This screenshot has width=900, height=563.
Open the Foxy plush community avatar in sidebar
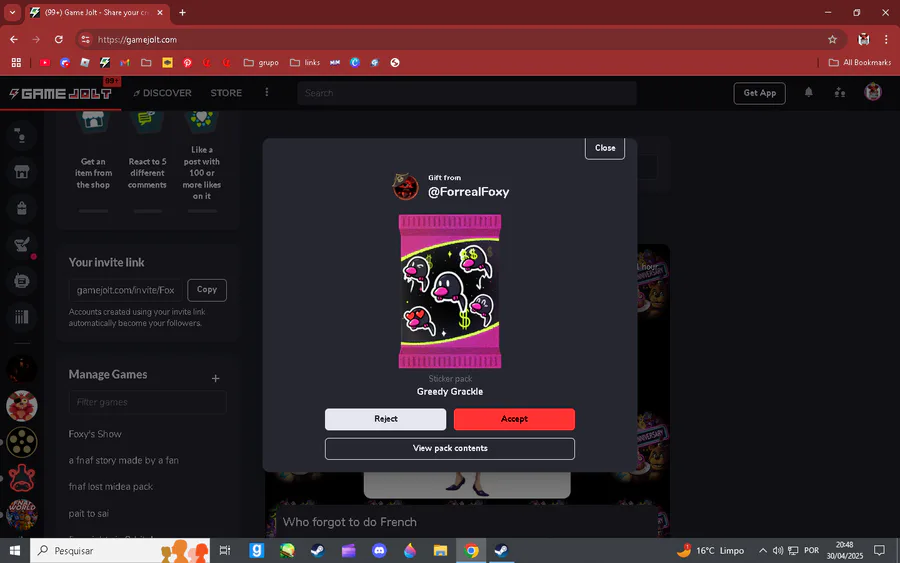22,406
